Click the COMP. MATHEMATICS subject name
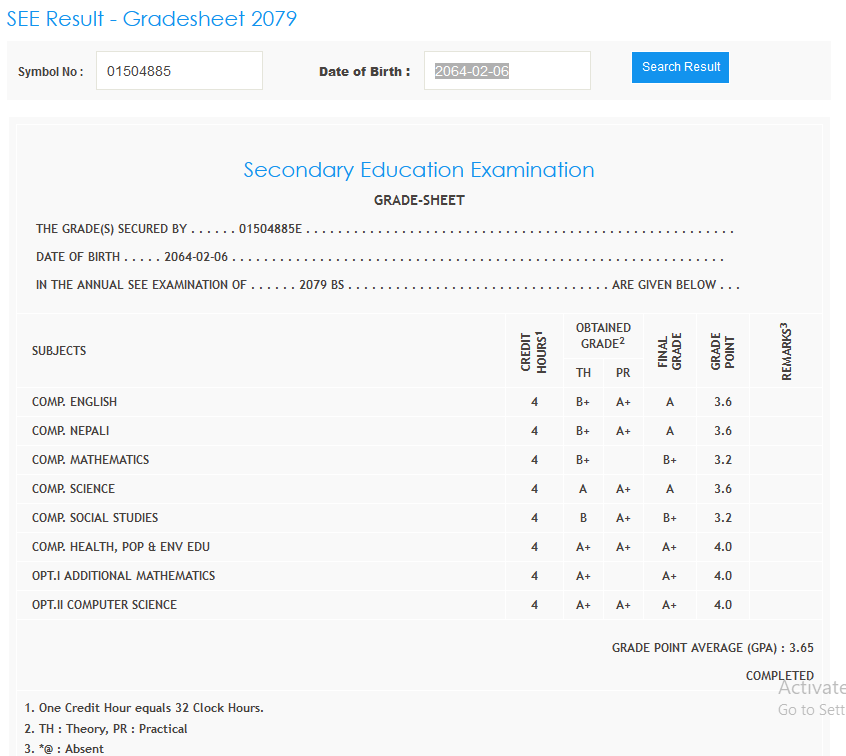Image resolution: width=846 pixels, height=756 pixels. [90, 460]
